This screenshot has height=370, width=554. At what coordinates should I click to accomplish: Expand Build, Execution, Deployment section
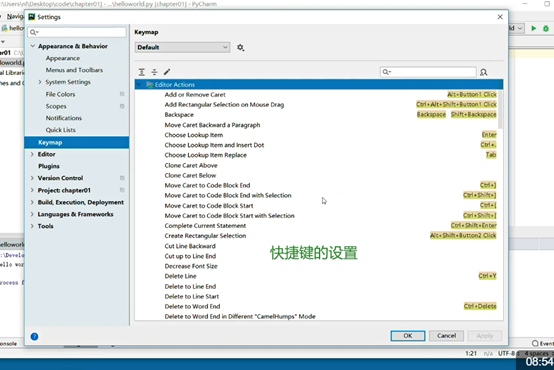tap(32, 202)
